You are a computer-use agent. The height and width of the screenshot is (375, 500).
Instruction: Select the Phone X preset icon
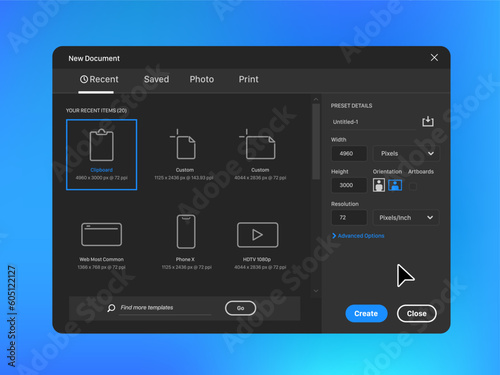click(x=186, y=232)
